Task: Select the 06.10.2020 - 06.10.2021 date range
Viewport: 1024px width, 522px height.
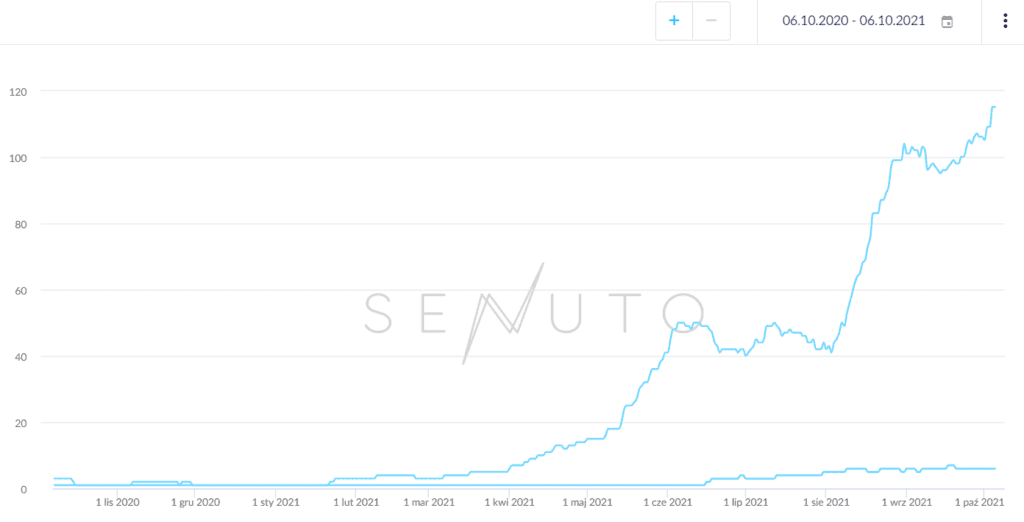Action: pos(854,21)
